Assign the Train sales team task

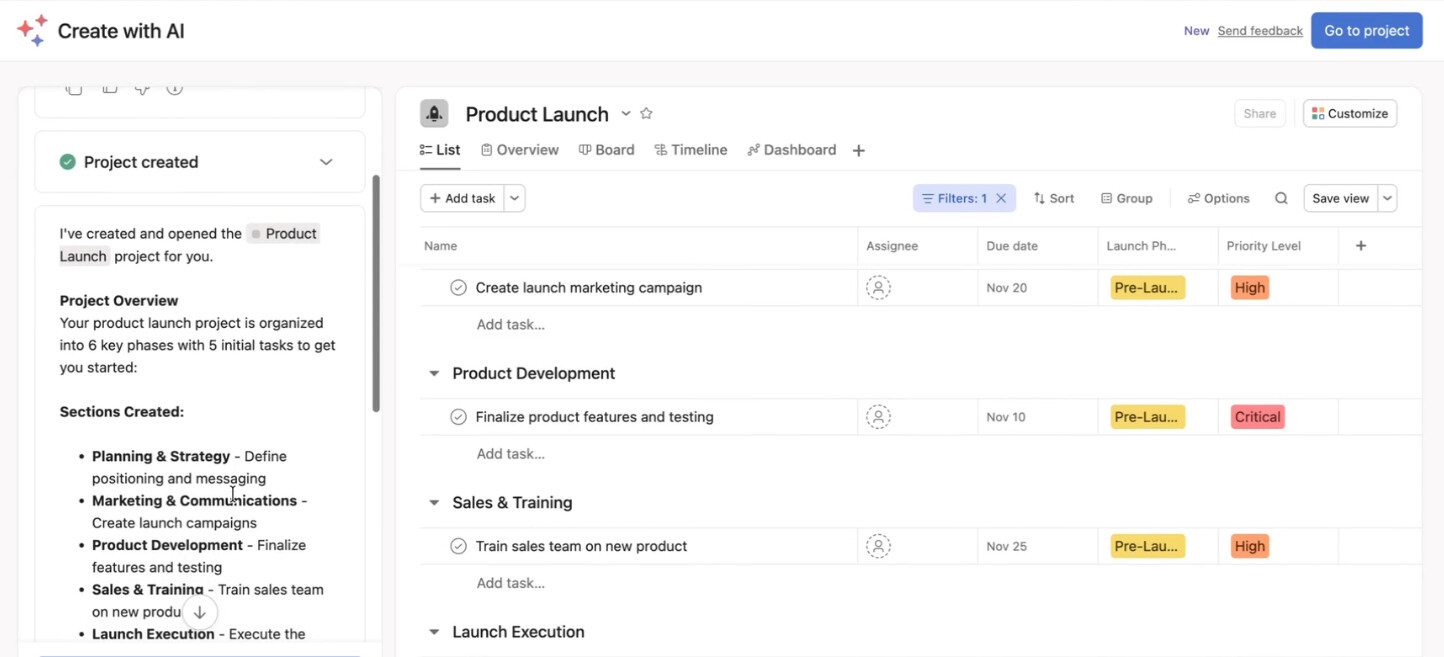coord(878,546)
